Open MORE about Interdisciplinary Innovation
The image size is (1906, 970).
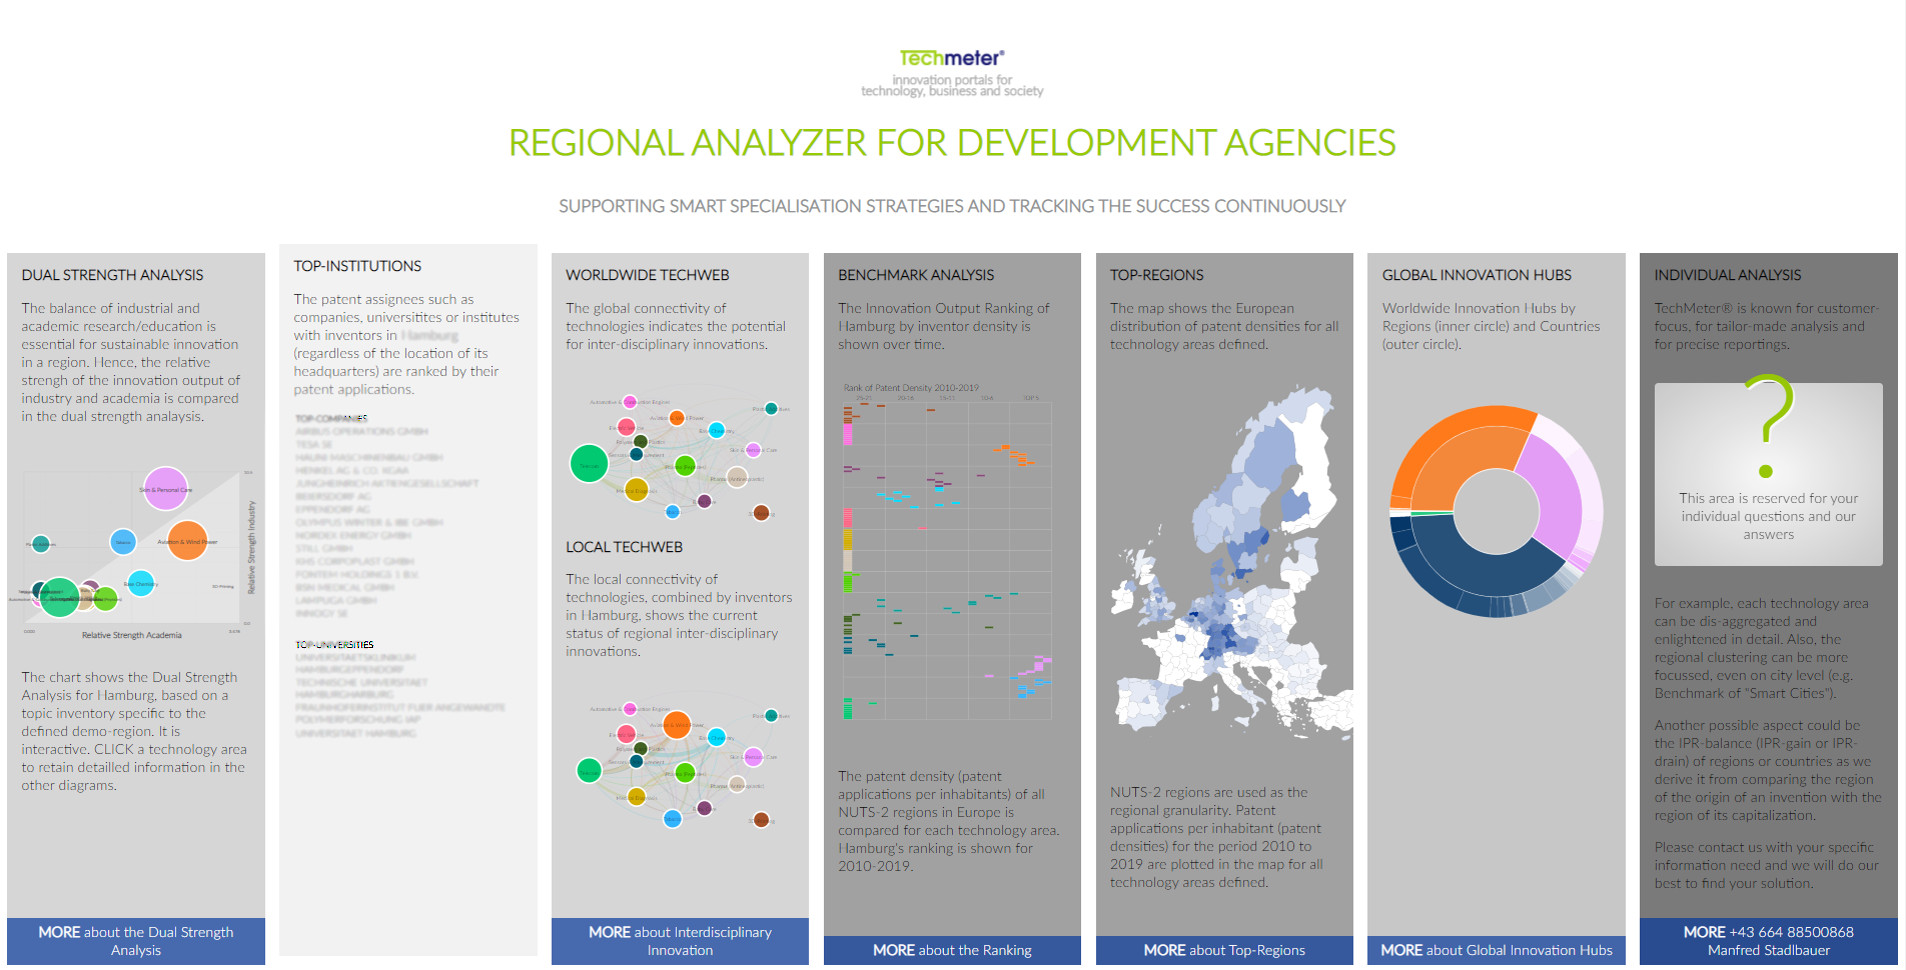point(680,941)
